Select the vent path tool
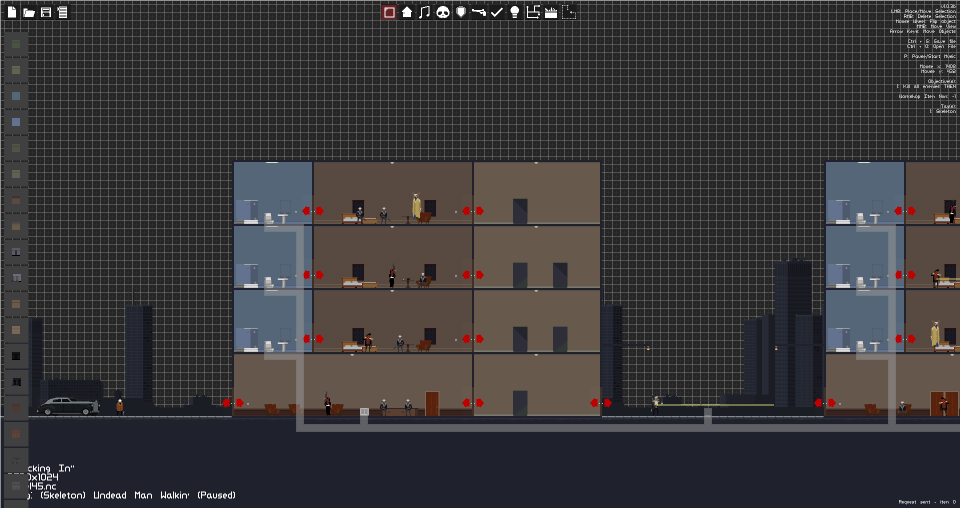This screenshot has height=508, width=960. tap(533, 12)
